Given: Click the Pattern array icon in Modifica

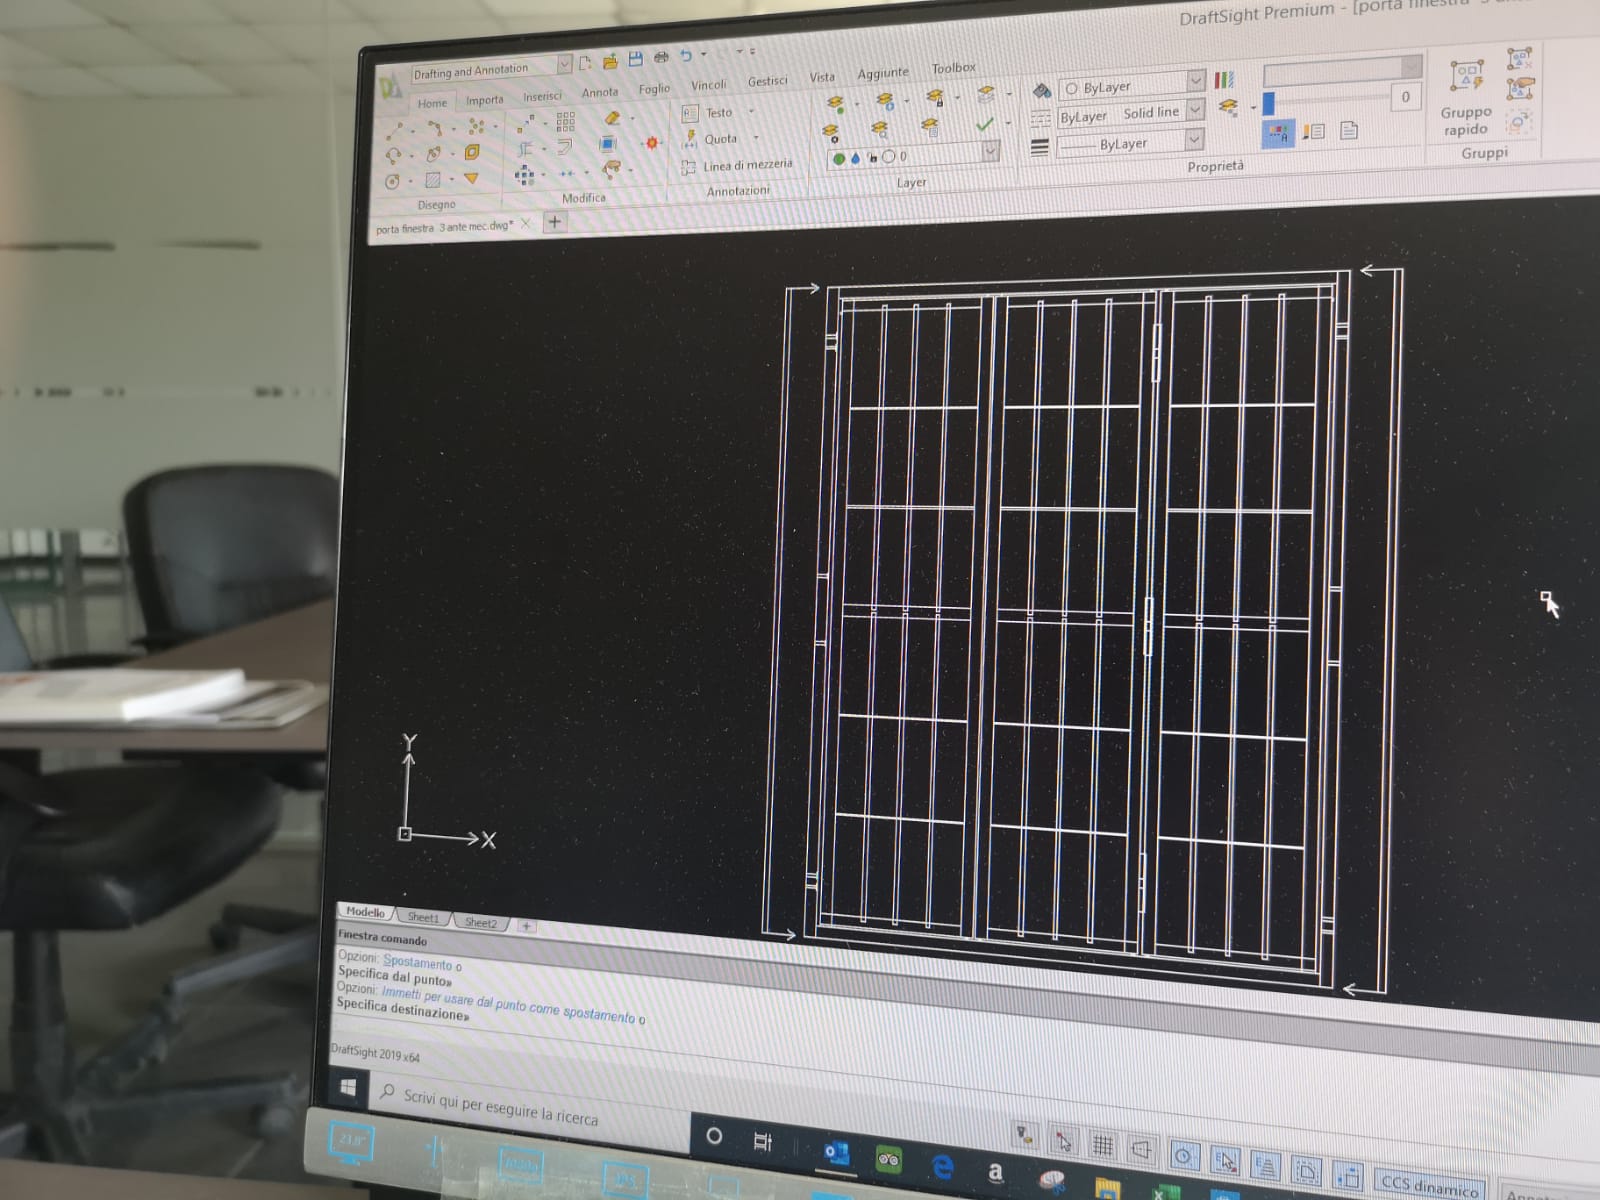Looking at the screenshot, I should tap(565, 122).
